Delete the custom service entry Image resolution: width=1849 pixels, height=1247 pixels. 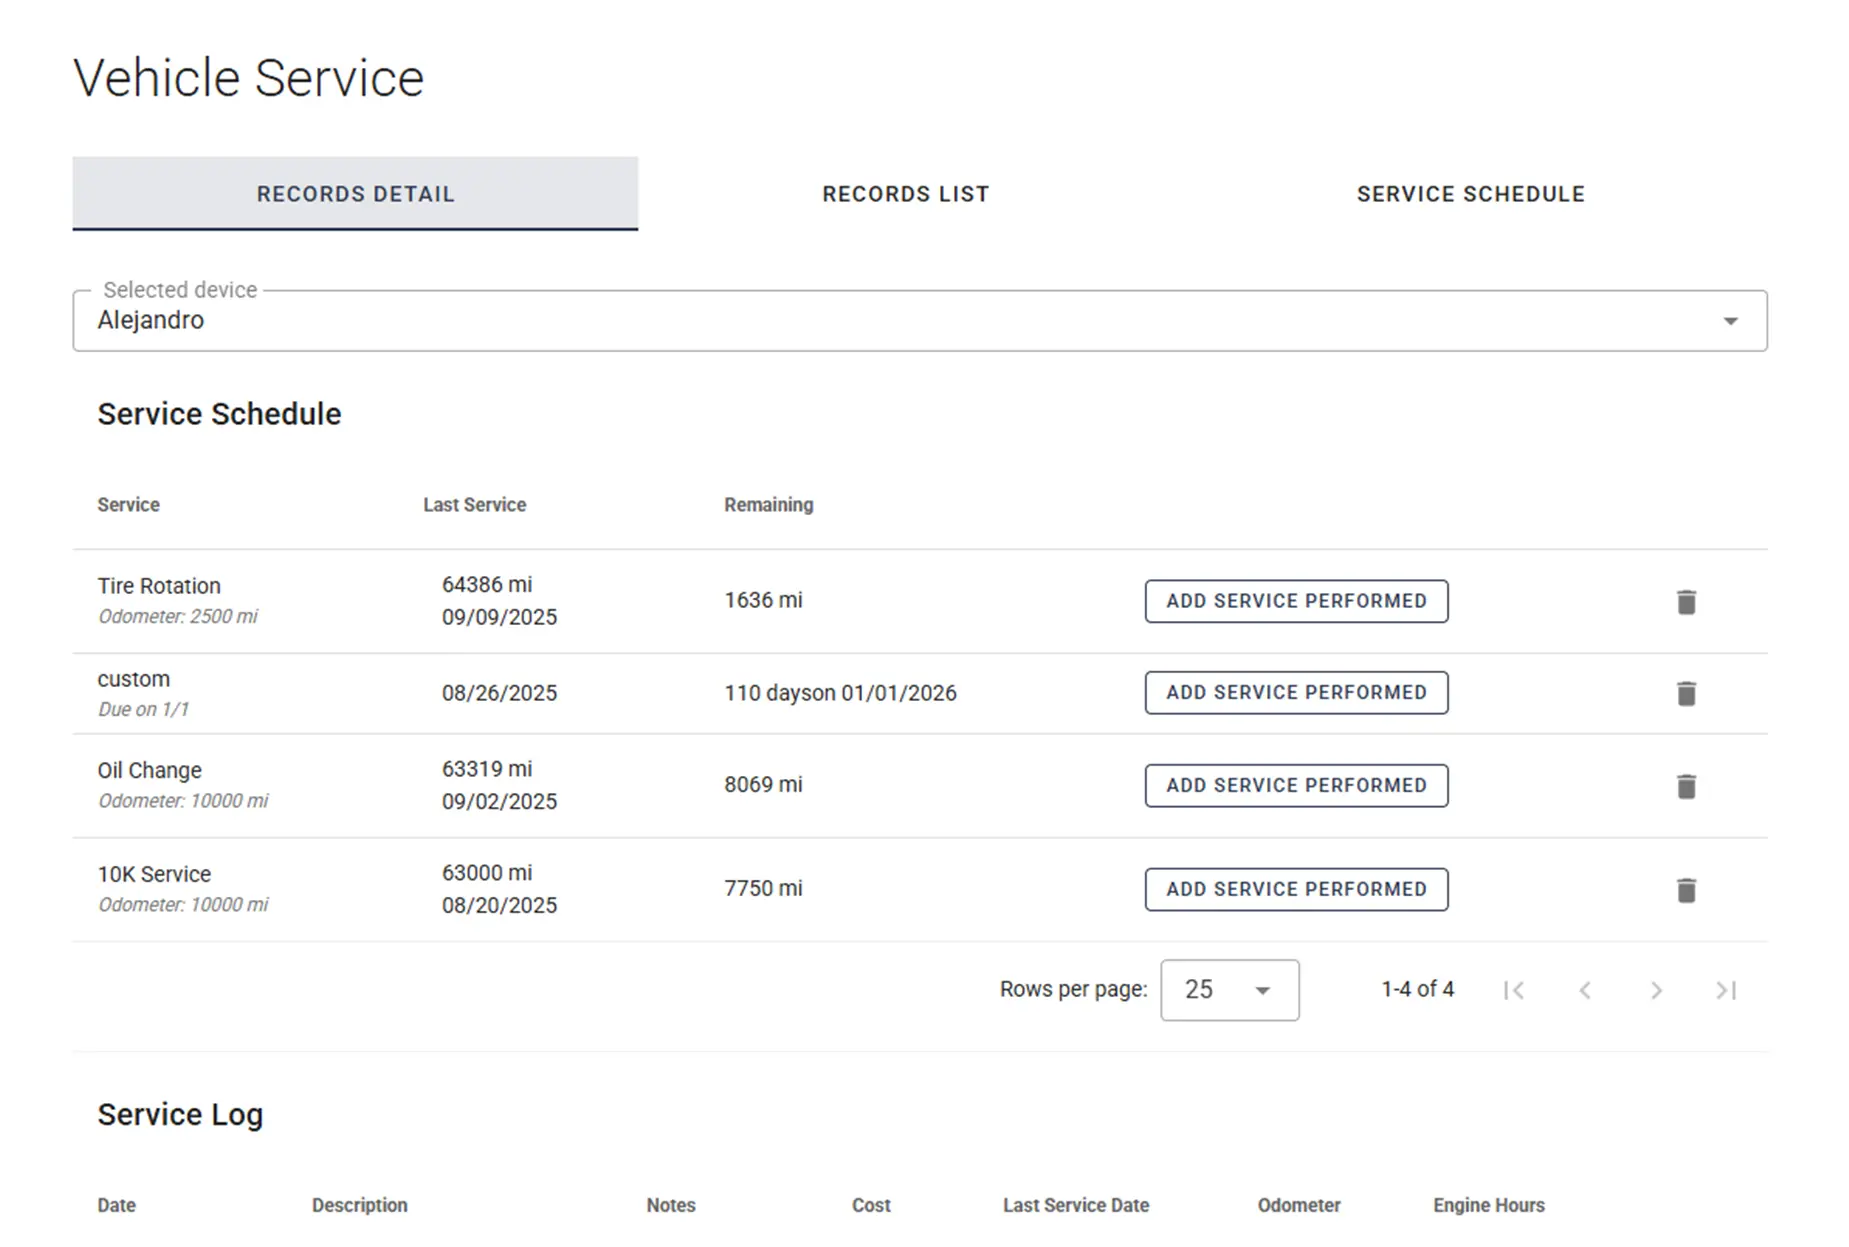(x=1686, y=692)
